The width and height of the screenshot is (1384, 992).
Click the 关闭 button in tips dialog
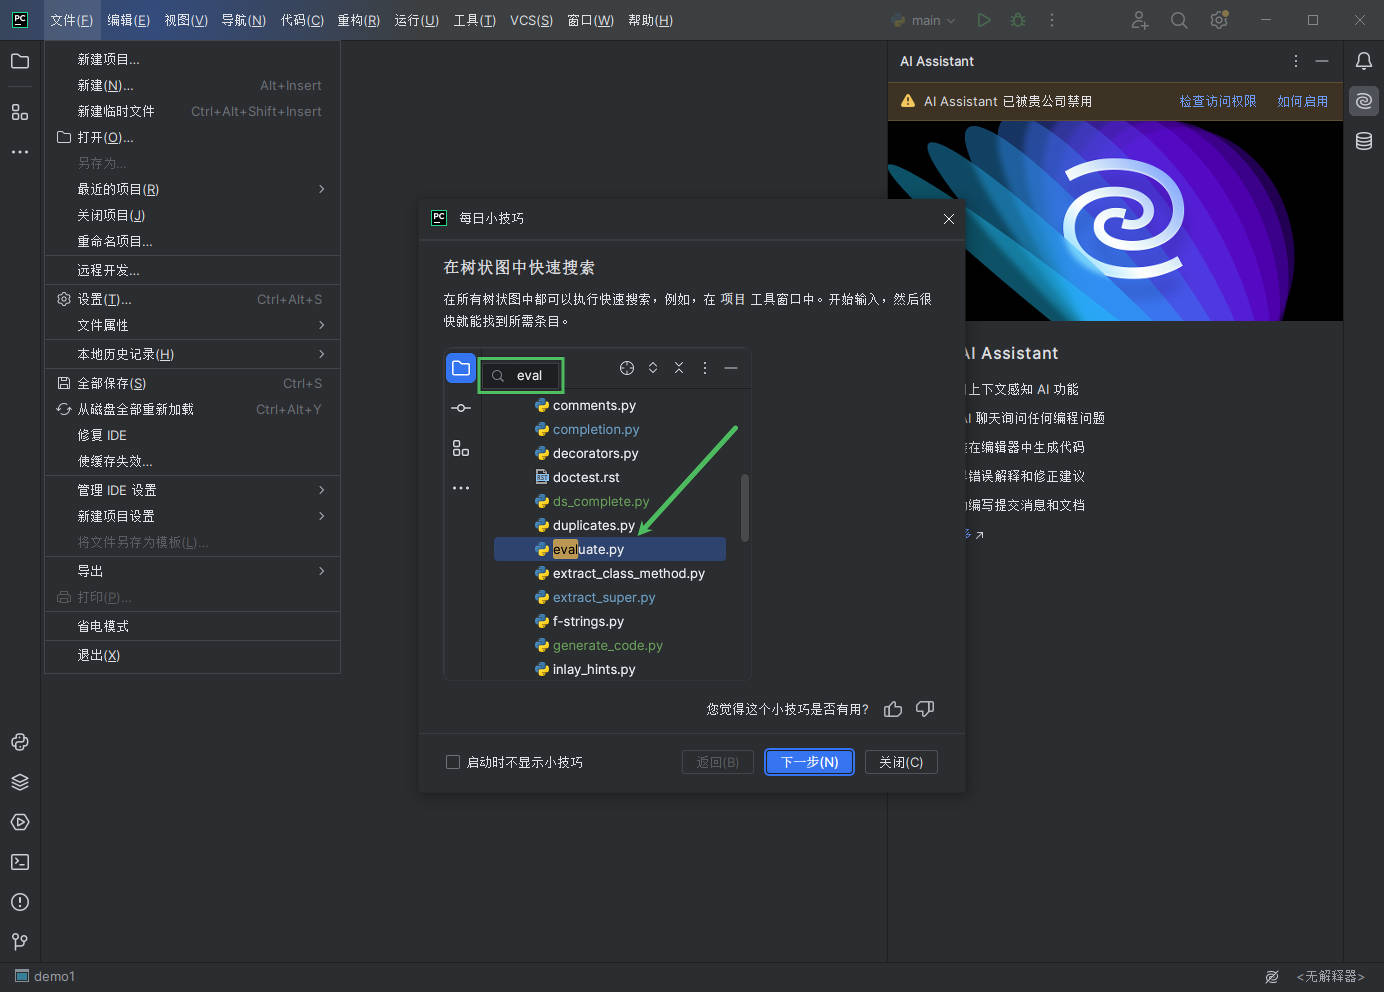pyautogui.click(x=900, y=762)
